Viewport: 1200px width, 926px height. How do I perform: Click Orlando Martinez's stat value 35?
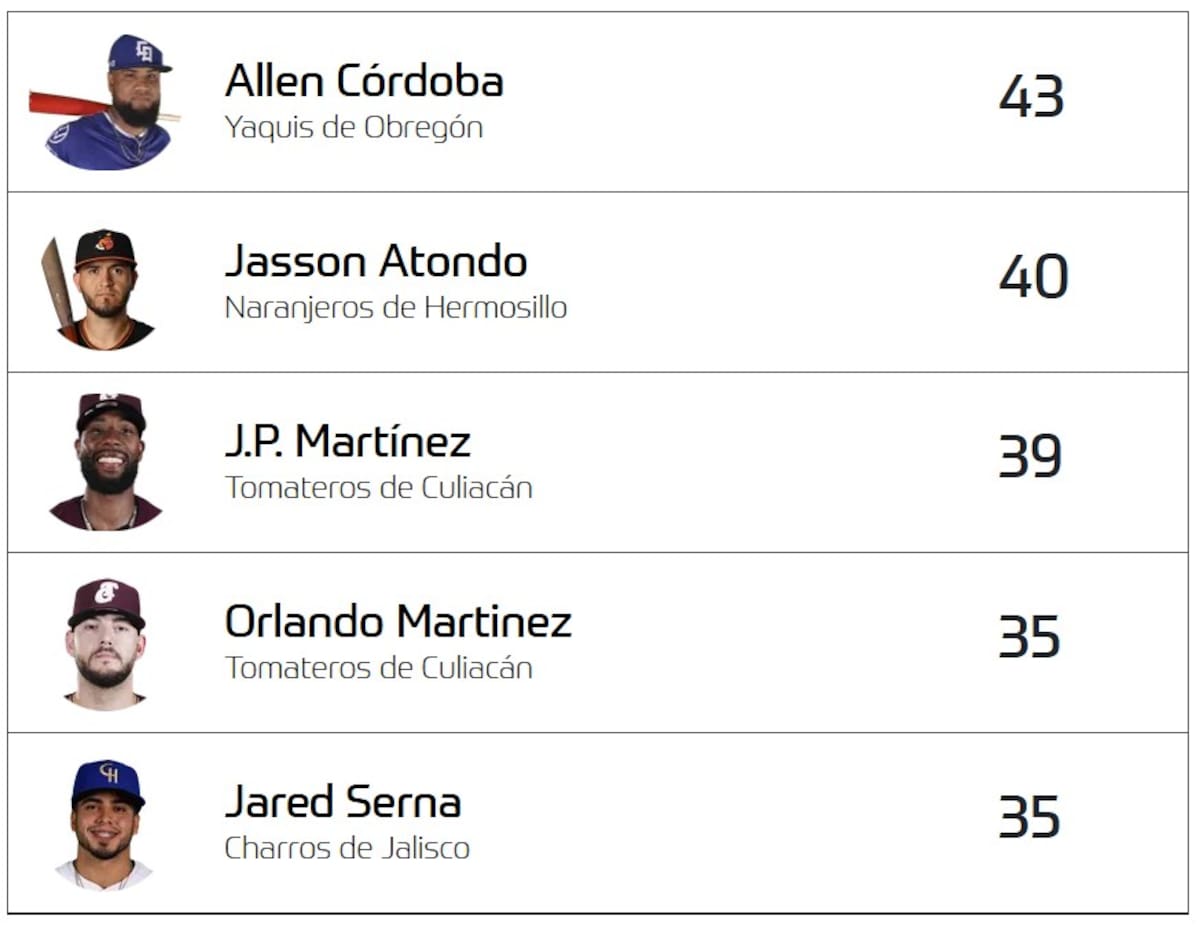(1029, 637)
